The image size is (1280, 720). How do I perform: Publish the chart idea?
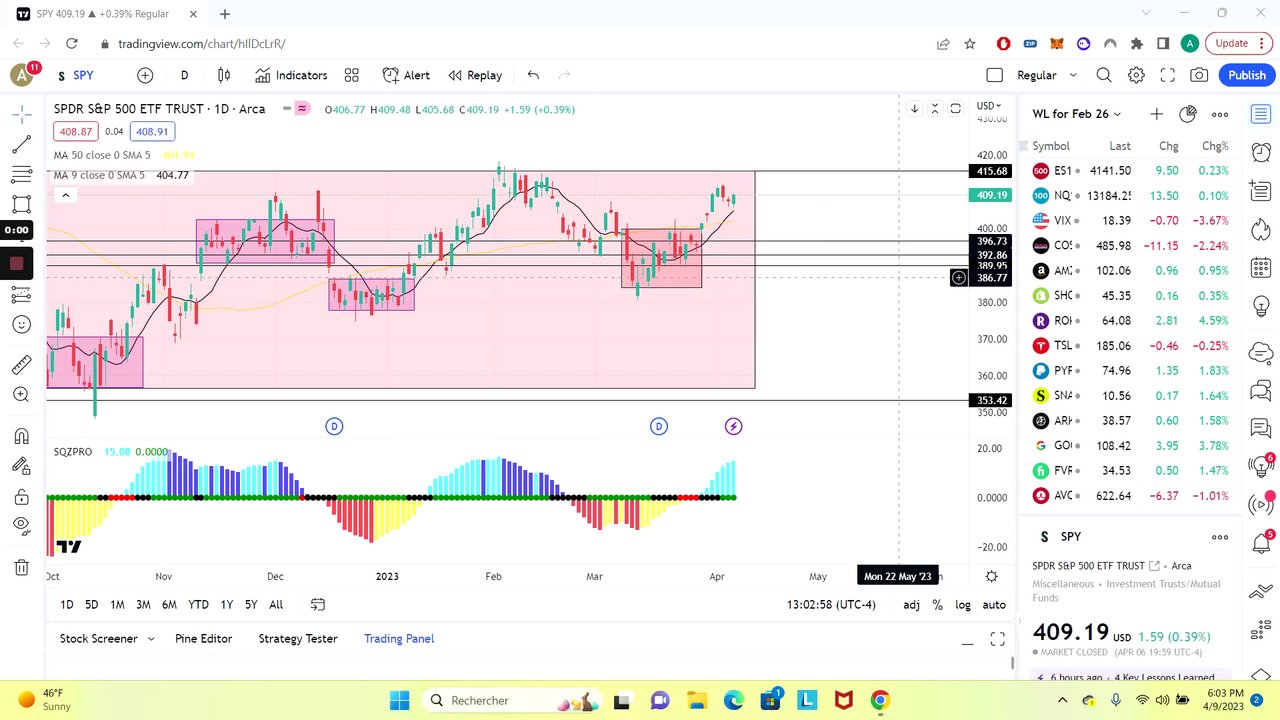[1247, 75]
